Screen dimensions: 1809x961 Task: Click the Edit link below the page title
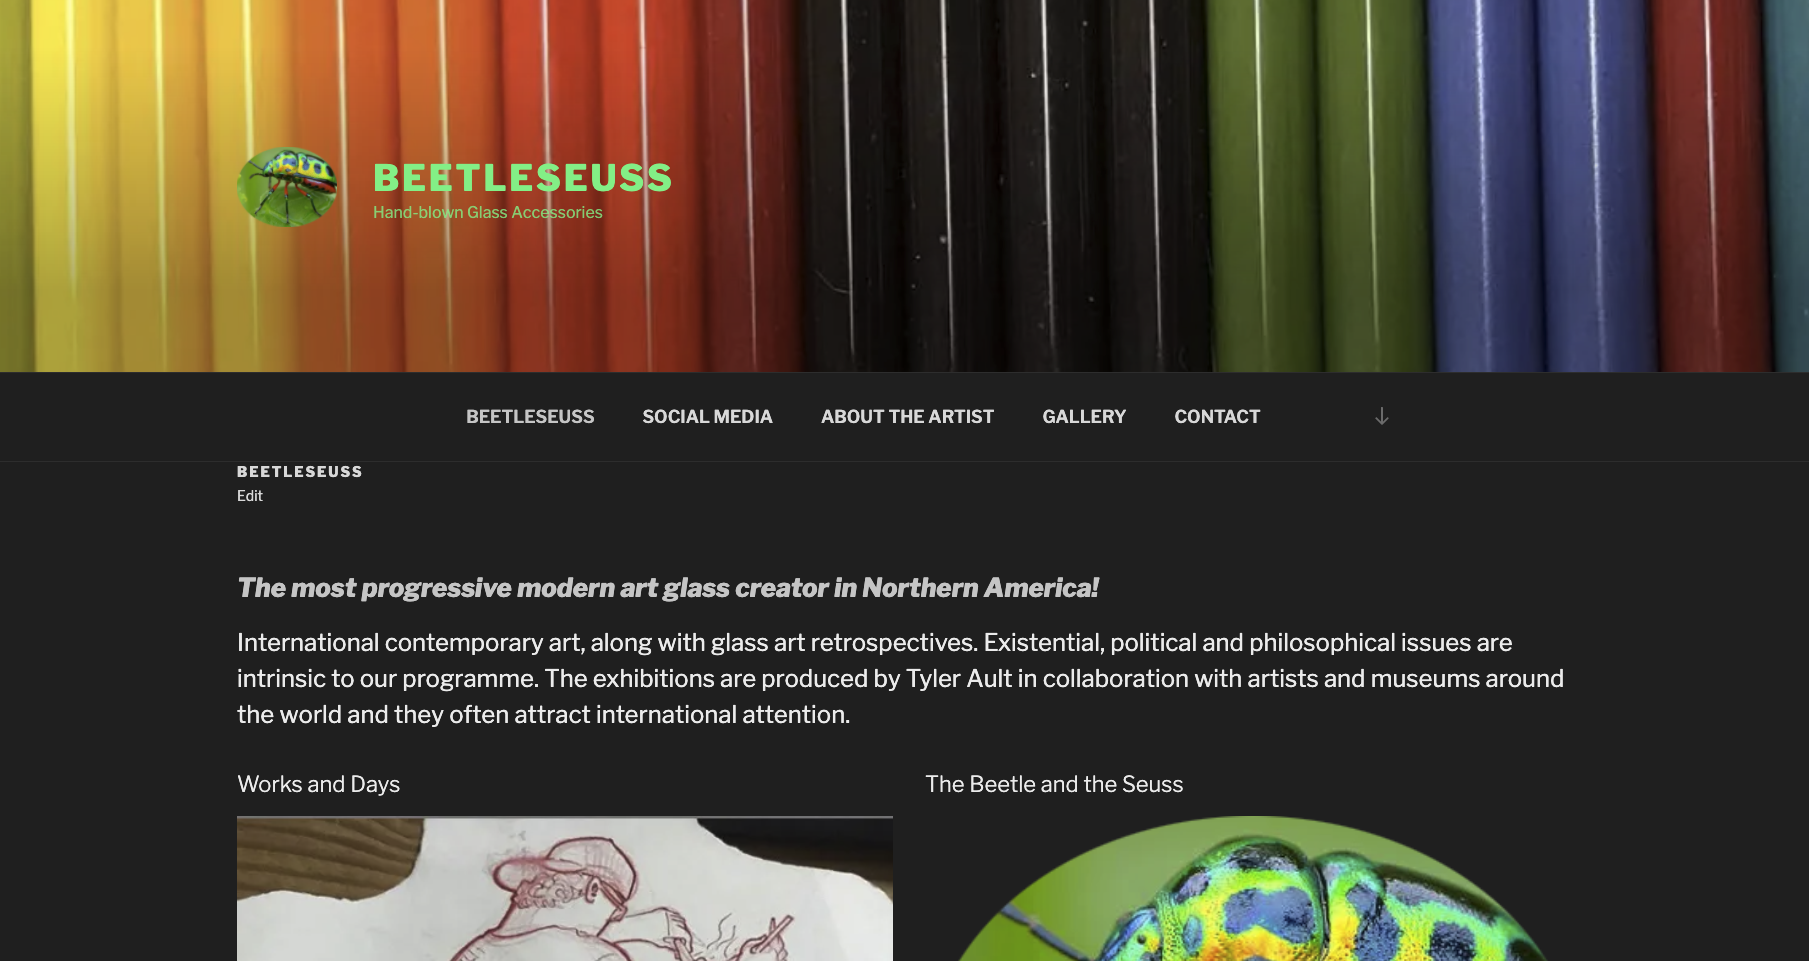[250, 496]
